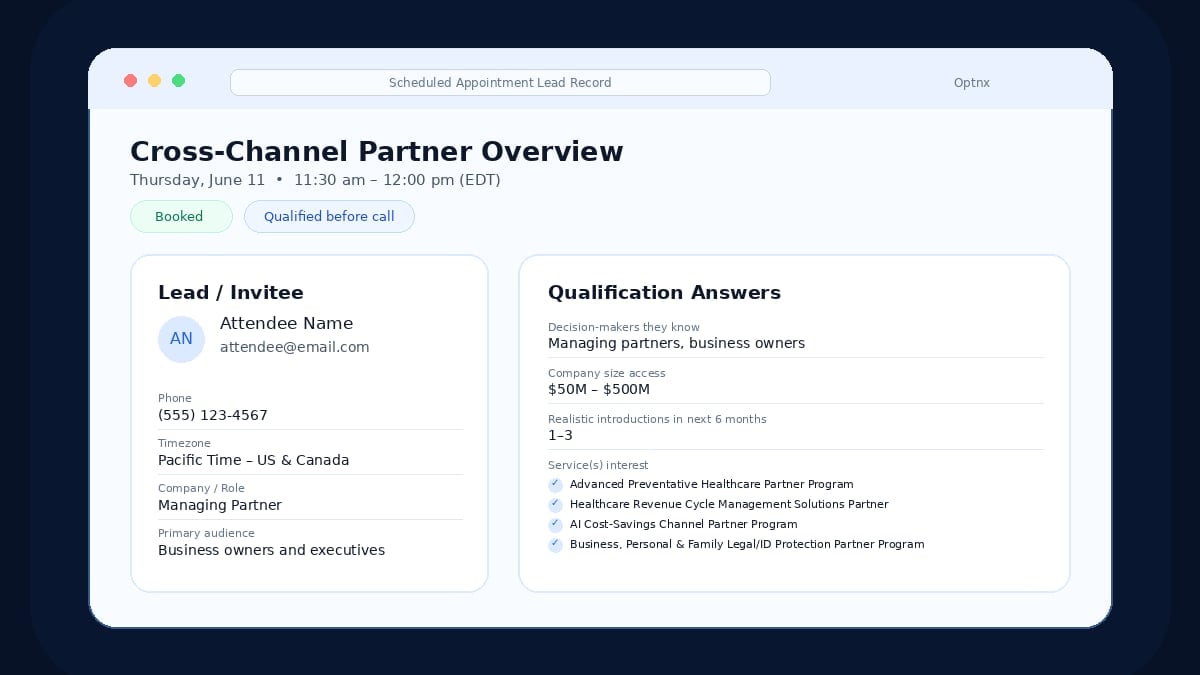
Task: Toggle the Healthcare Revenue Cycle Management check
Action: 555,505
